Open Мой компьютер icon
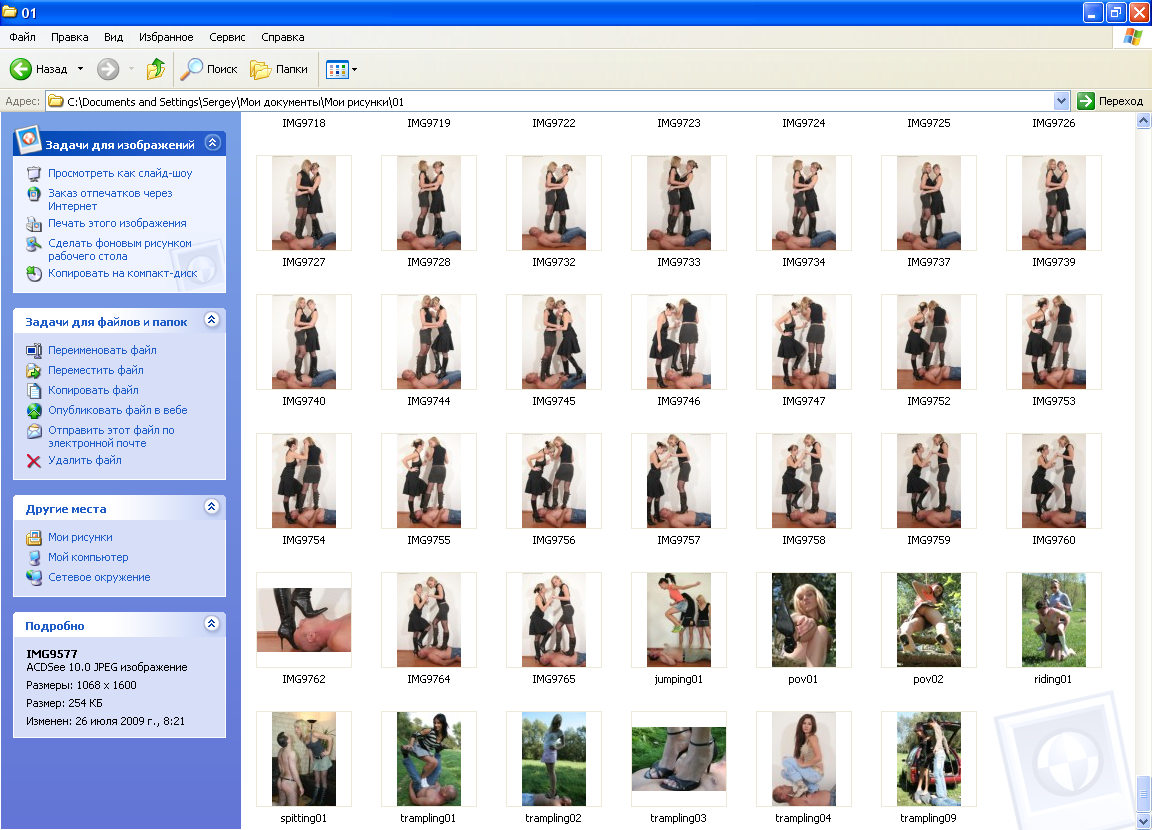This screenshot has width=1152, height=830. pyautogui.click(x=34, y=557)
